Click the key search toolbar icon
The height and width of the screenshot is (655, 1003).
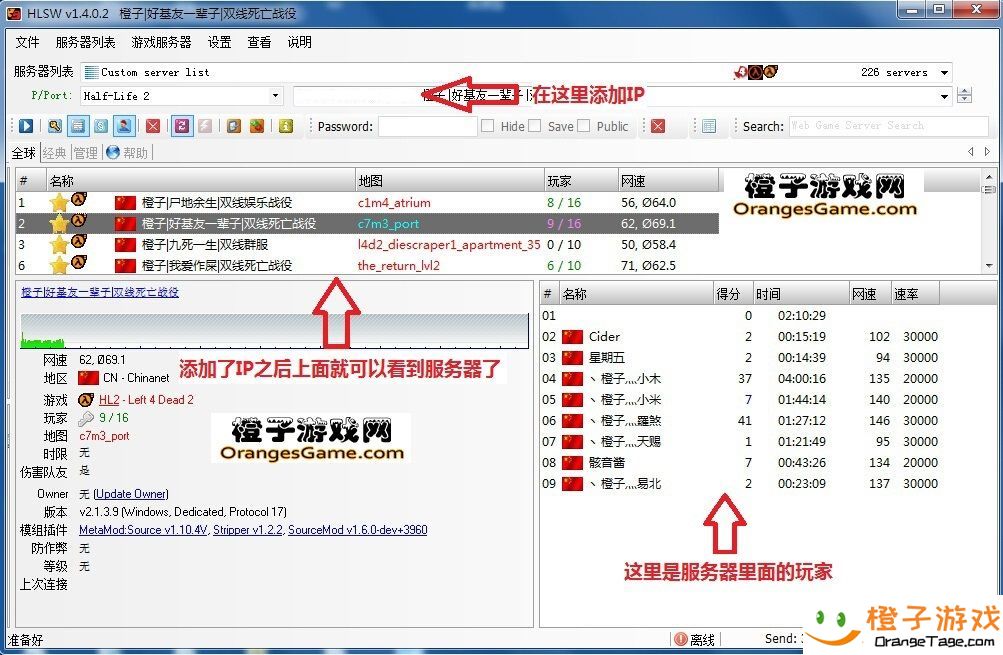pyautogui.click(x=55, y=126)
